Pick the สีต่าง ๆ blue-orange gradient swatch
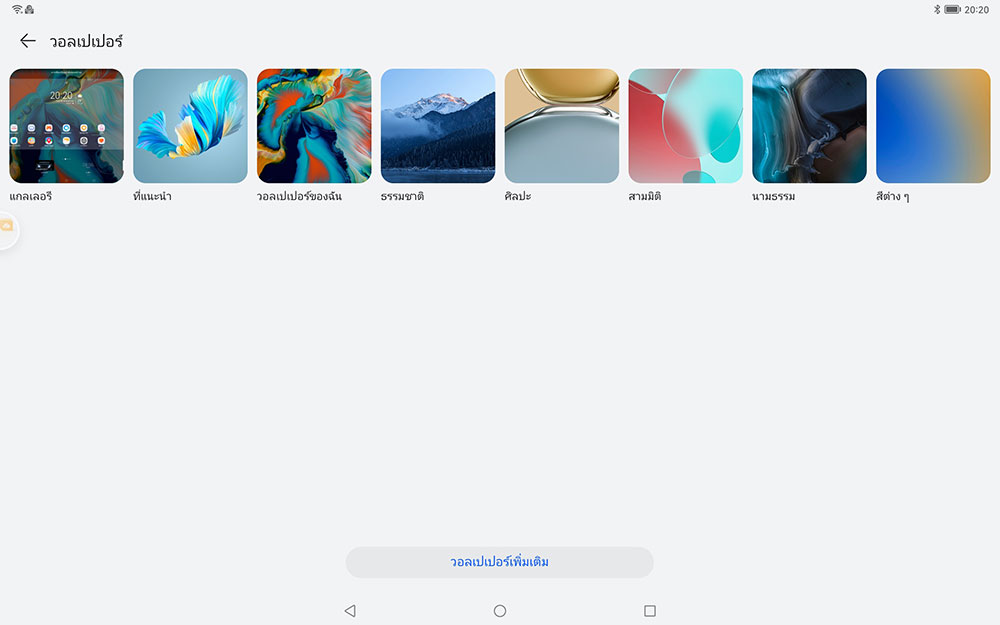The height and width of the screenshot is (625, 1000). tap(933, 125)
